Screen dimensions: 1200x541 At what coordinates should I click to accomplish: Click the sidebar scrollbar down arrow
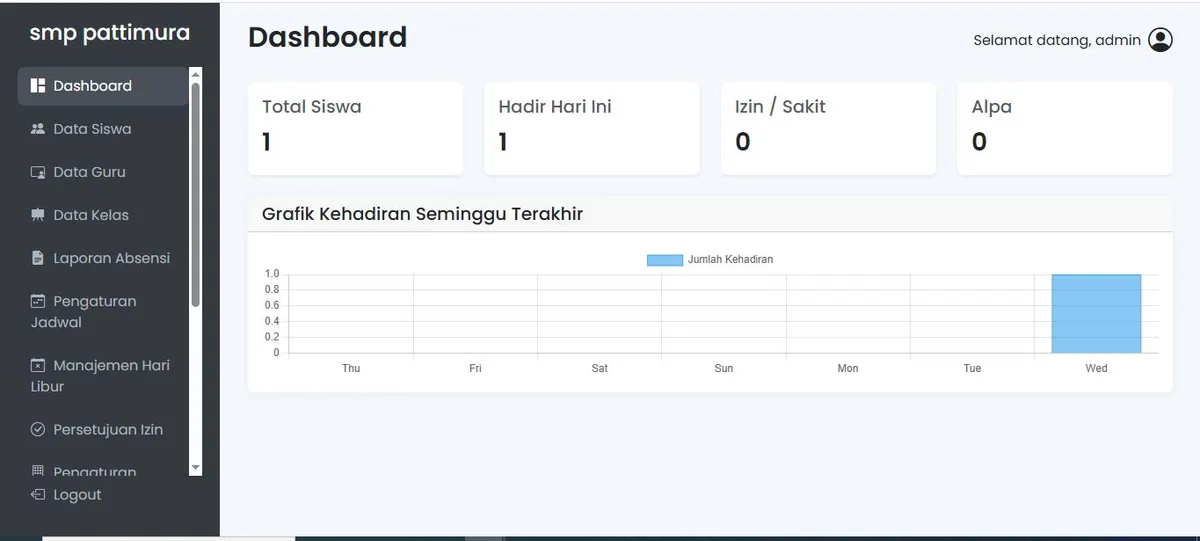point(195,468)
